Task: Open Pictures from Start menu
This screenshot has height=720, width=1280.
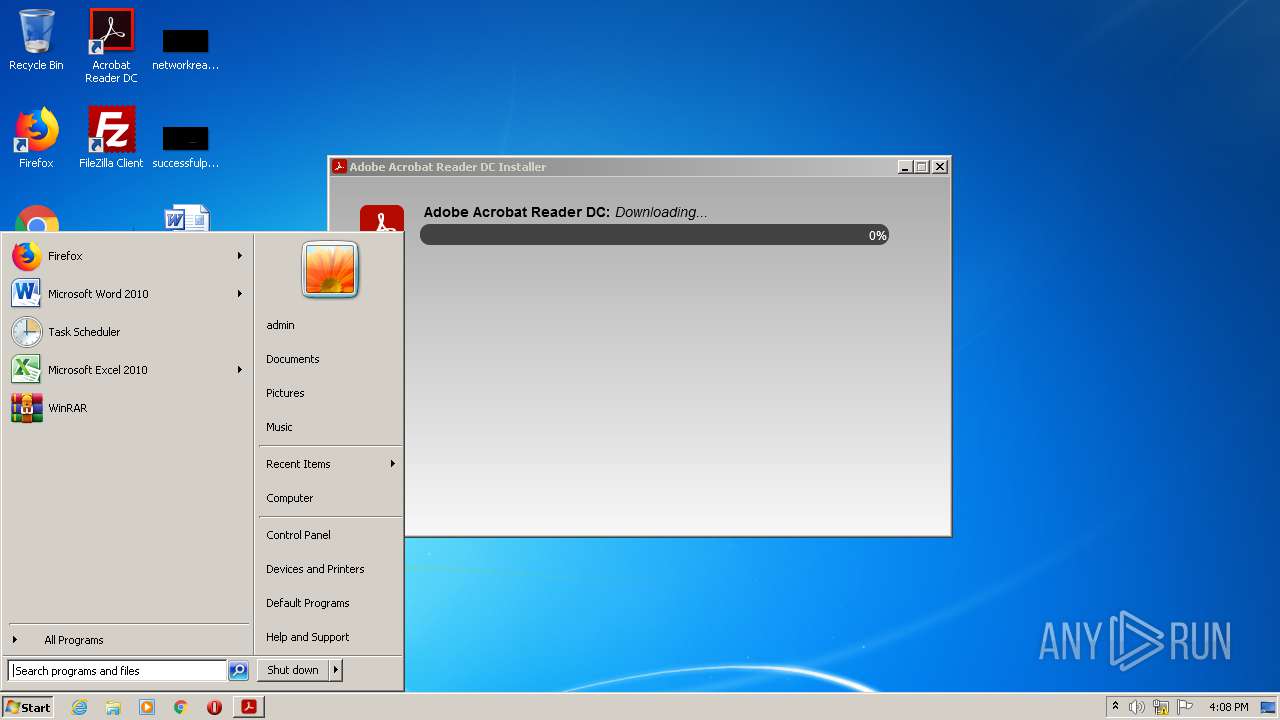Action: tap(330, 393)
